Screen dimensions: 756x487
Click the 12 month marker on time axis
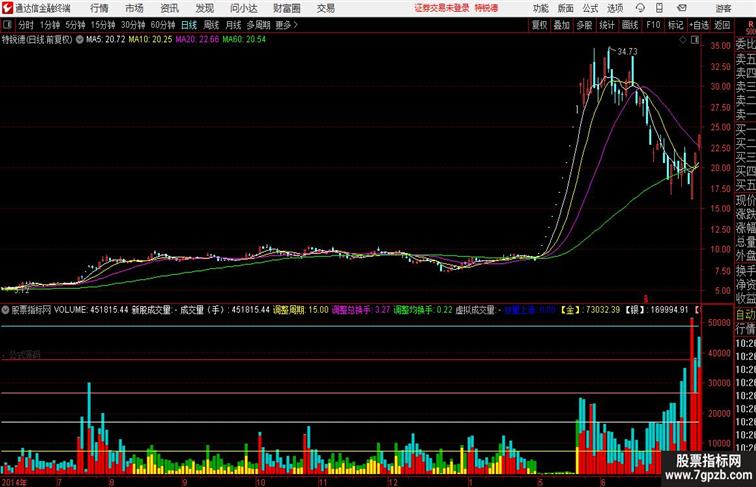click(x=392, y=482)
